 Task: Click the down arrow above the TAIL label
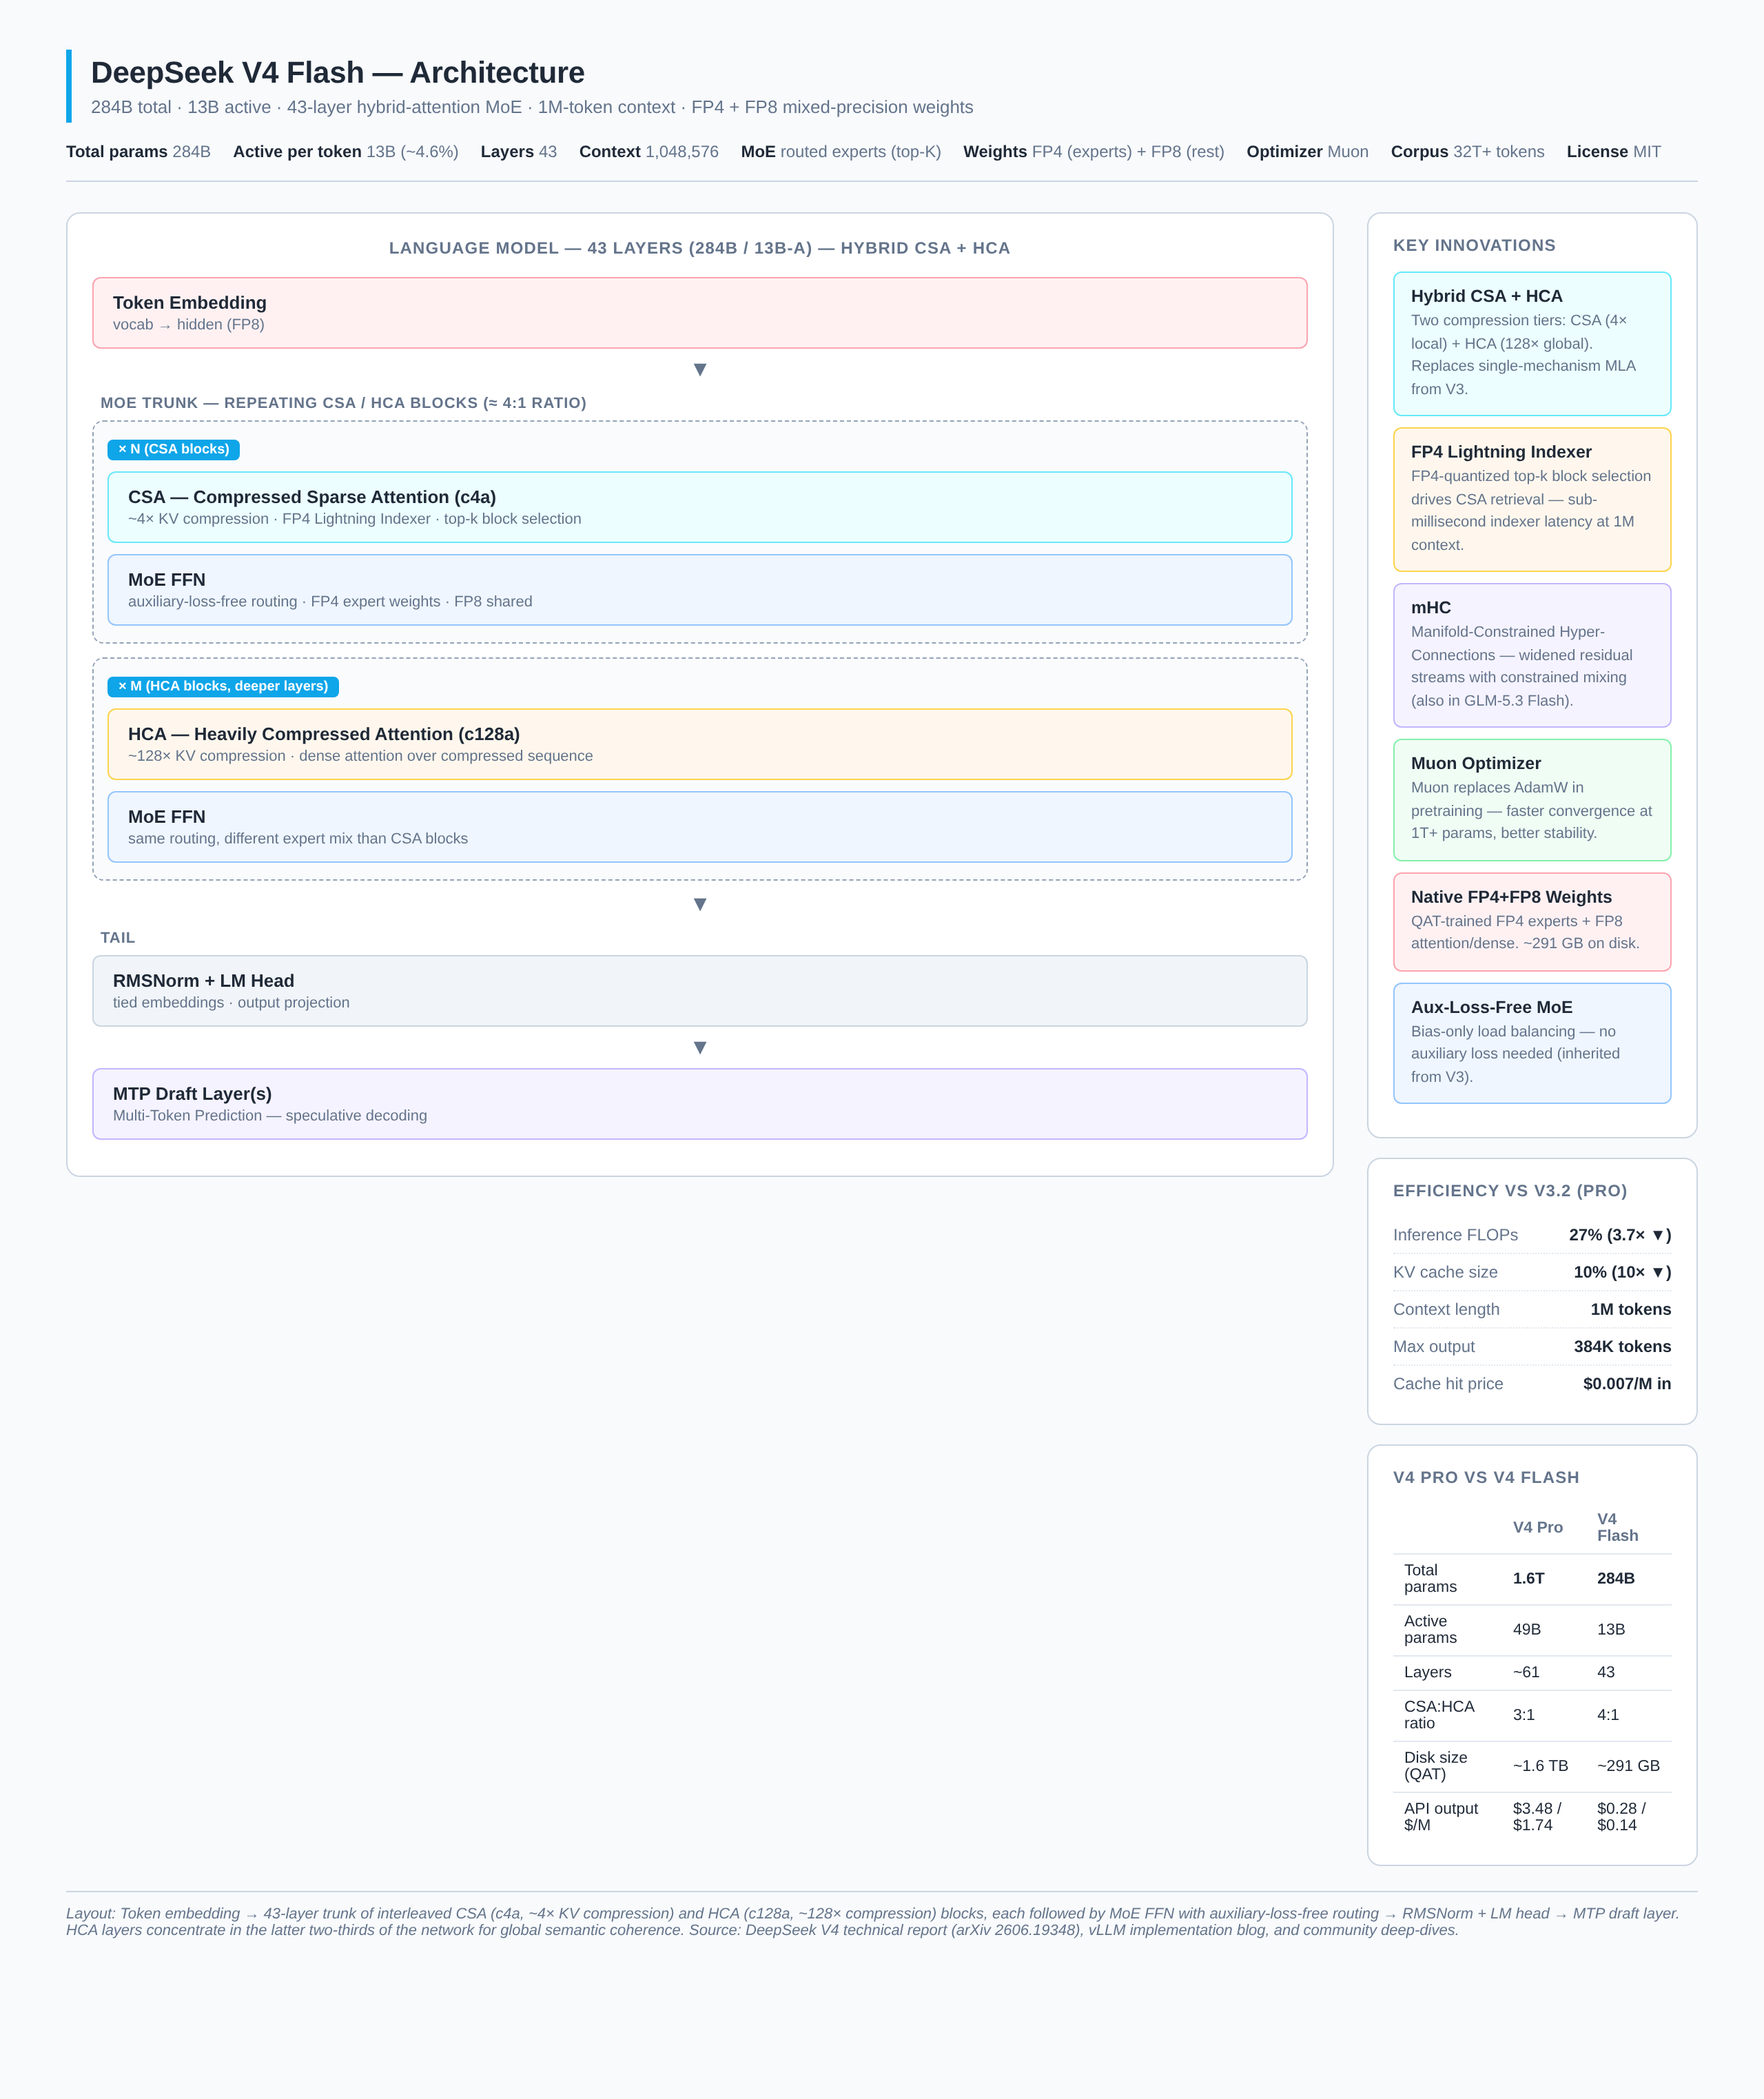click(700, 904)
